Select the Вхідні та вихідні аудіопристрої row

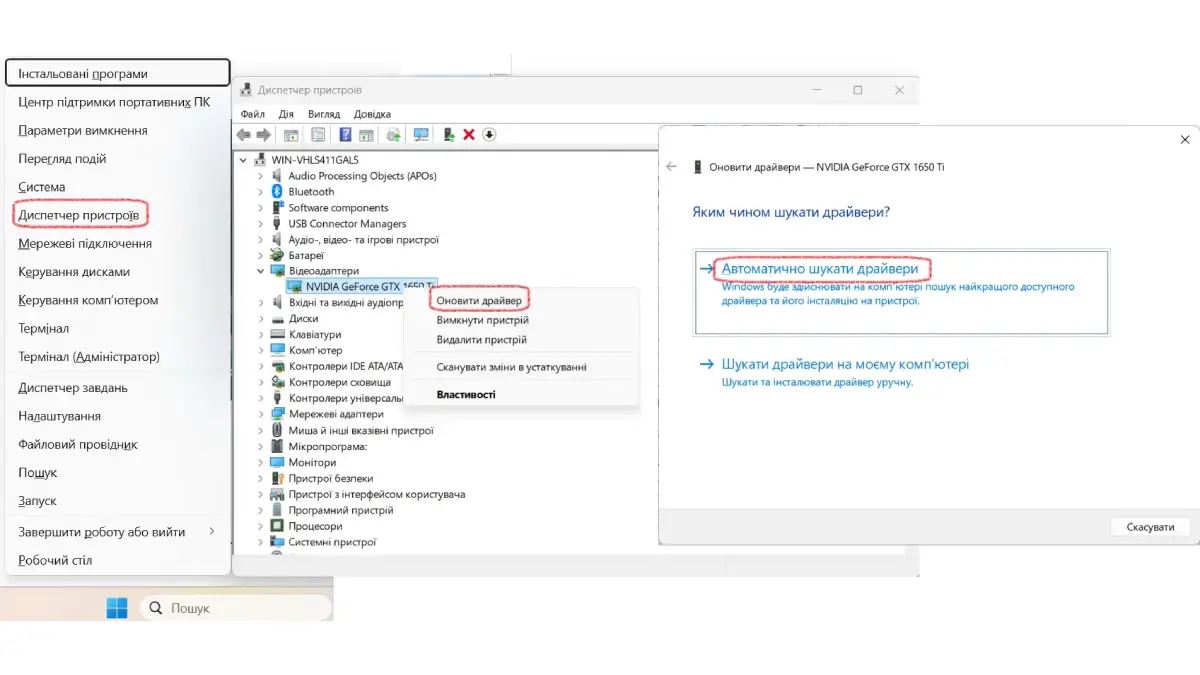pyautogui.click(x=345, y=303)
